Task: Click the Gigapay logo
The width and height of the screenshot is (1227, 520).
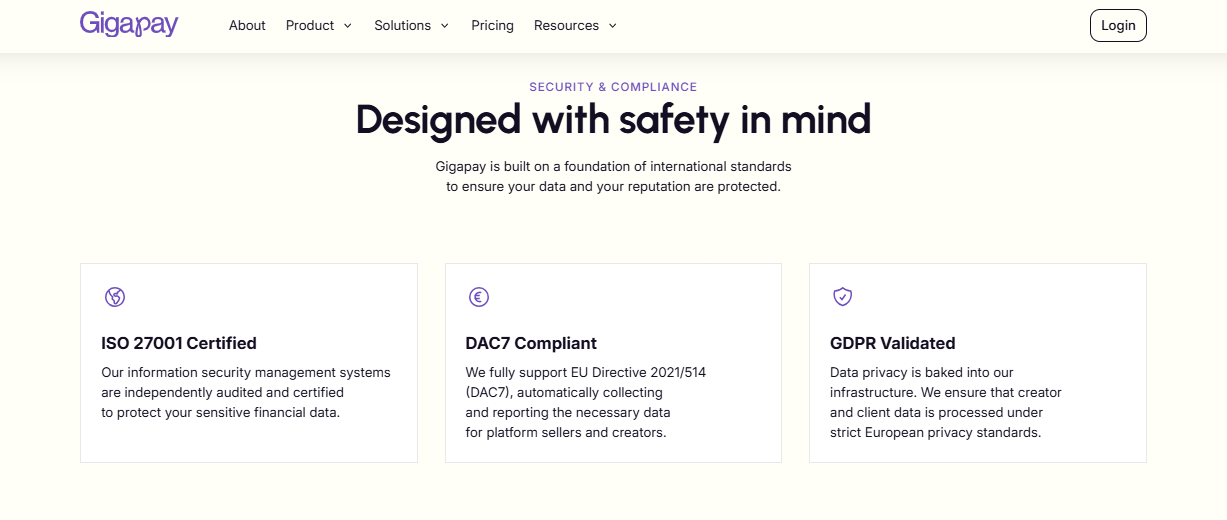Action: [x=129, y=24]
